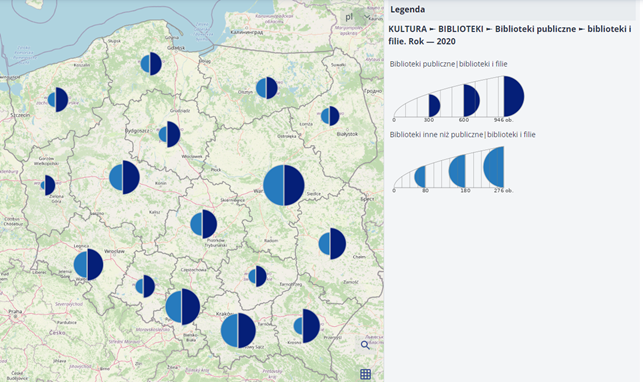Click the light-blue 276 ob. legend semicircle
The width and height of the screenshot is (643, 382).
coord(494,167)
